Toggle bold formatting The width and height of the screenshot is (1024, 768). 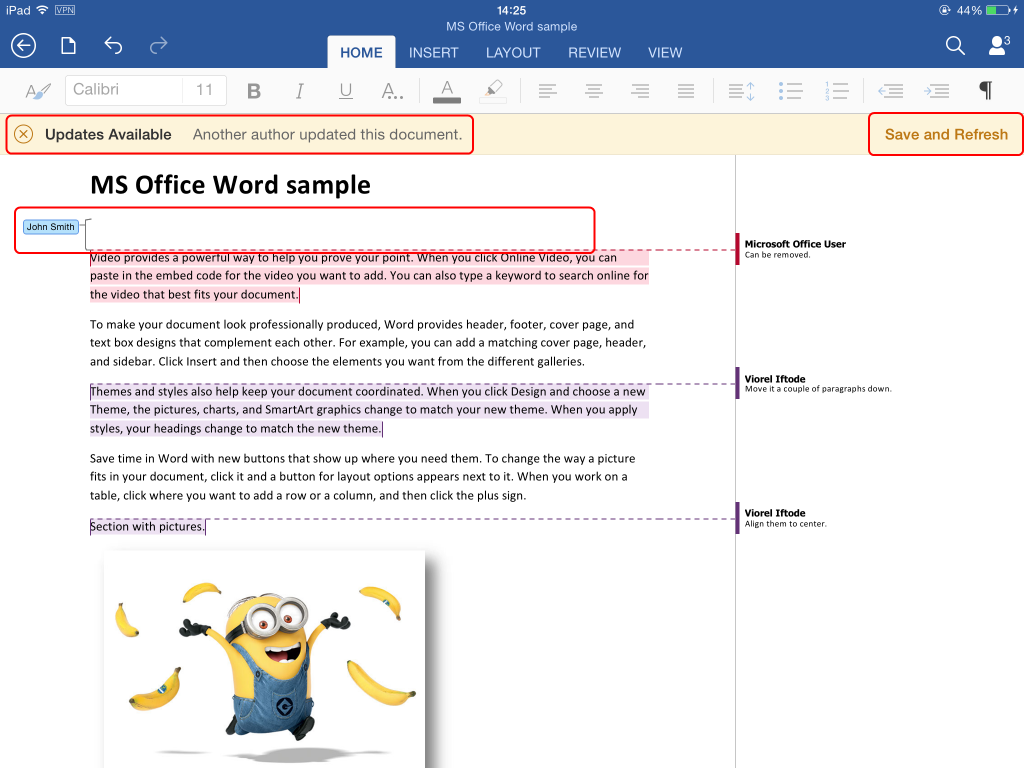pyautogui.click(x=254, y=91)
